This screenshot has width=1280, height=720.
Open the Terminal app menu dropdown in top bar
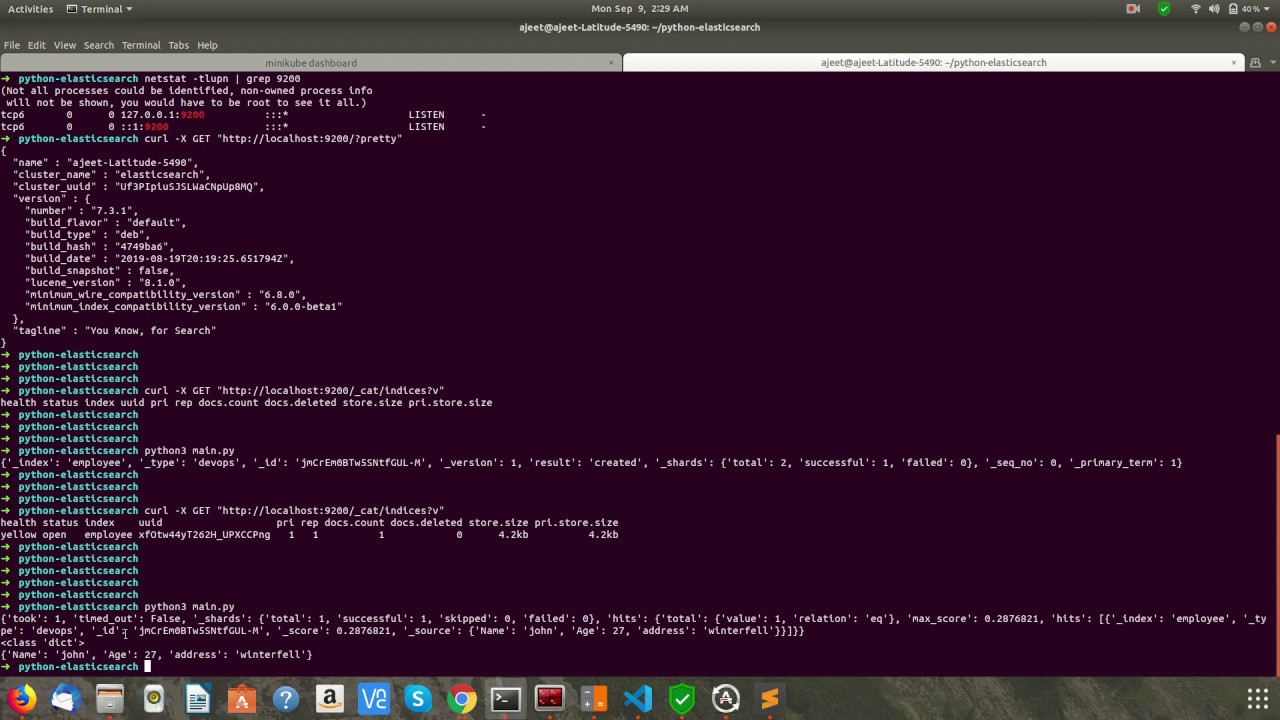tap(99, 9)
